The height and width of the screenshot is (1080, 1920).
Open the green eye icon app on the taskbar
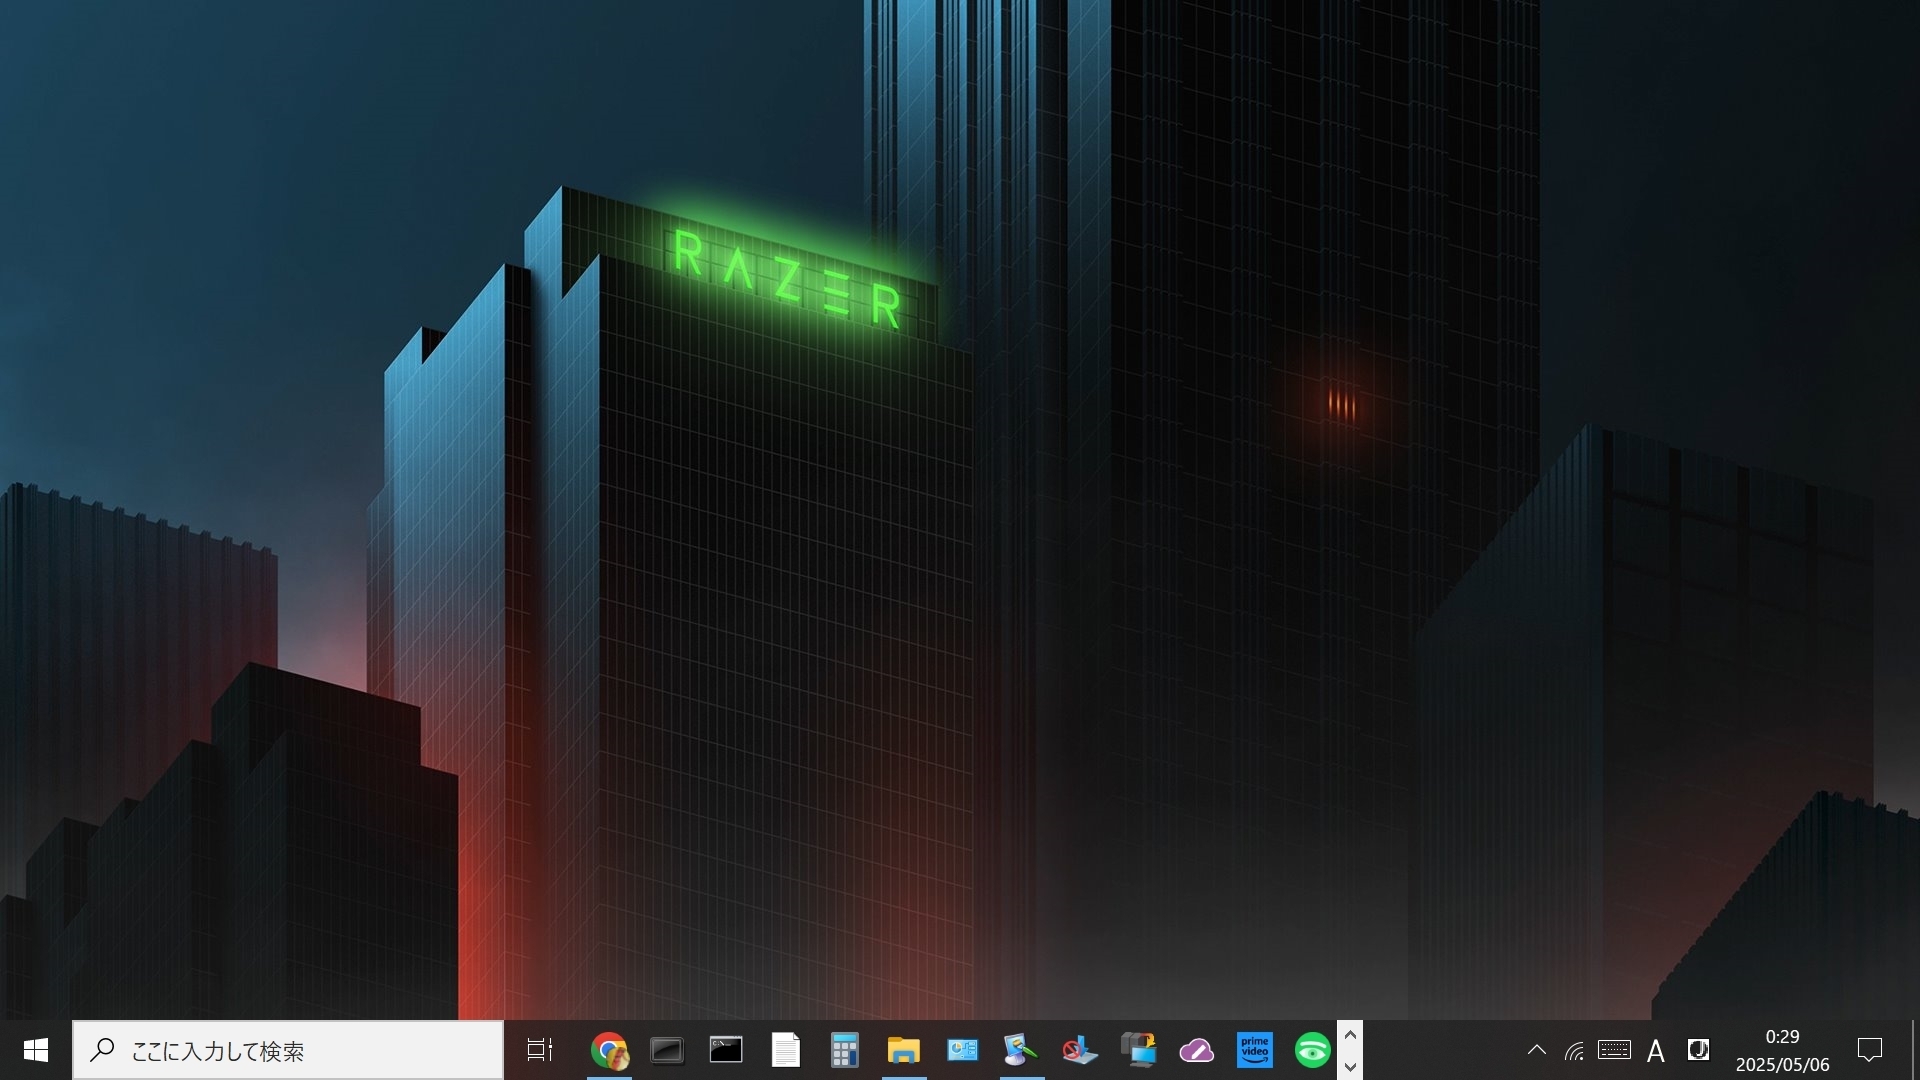click(x=1313, y=1050)
